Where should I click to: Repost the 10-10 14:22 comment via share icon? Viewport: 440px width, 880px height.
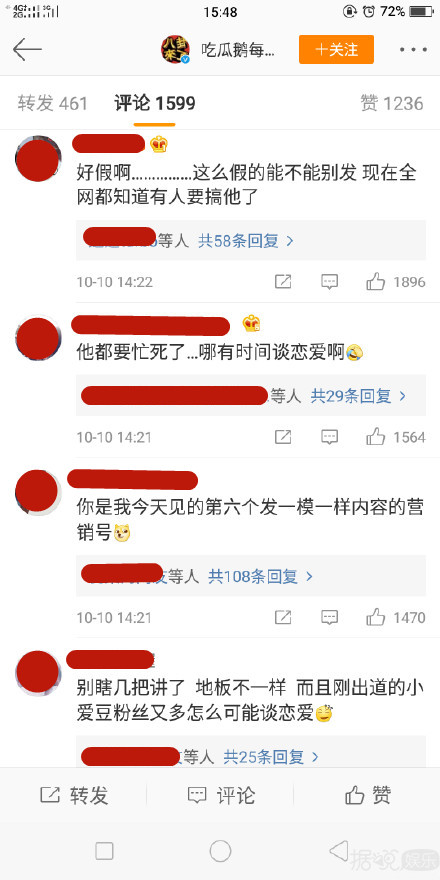(x=283, y=281)
